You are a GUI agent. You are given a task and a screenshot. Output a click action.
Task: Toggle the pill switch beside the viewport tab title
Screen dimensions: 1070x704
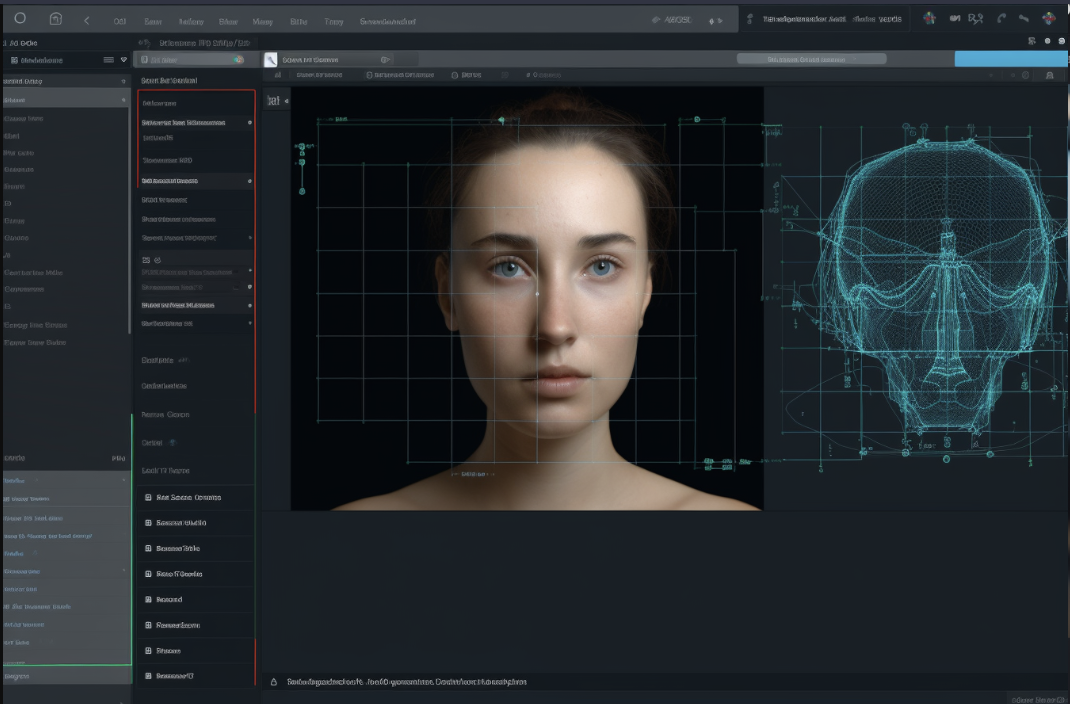(x=385, y=60)
